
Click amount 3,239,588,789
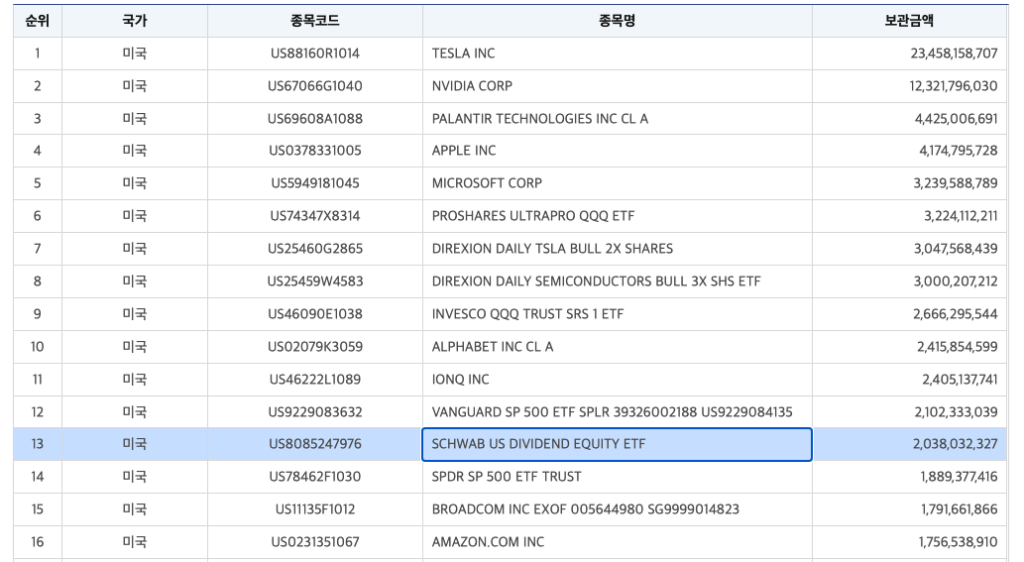[x=955, y=183]
